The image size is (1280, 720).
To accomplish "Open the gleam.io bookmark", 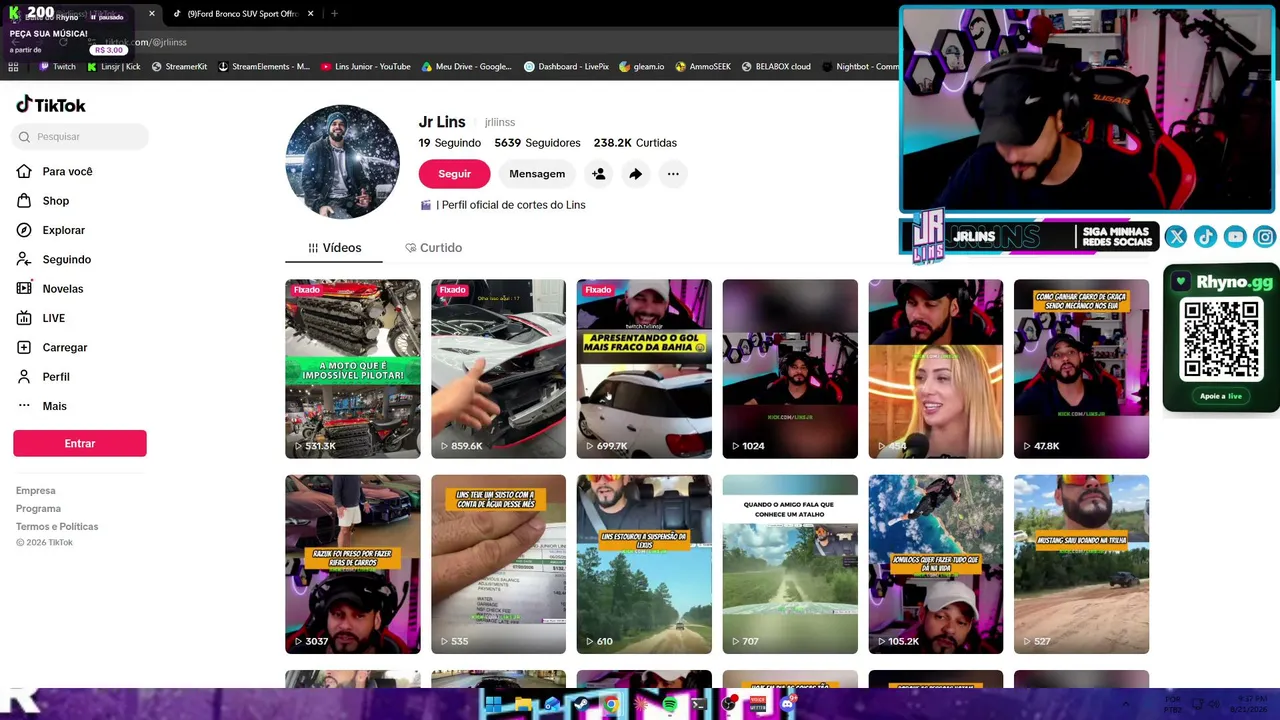I will pos(642,67).
